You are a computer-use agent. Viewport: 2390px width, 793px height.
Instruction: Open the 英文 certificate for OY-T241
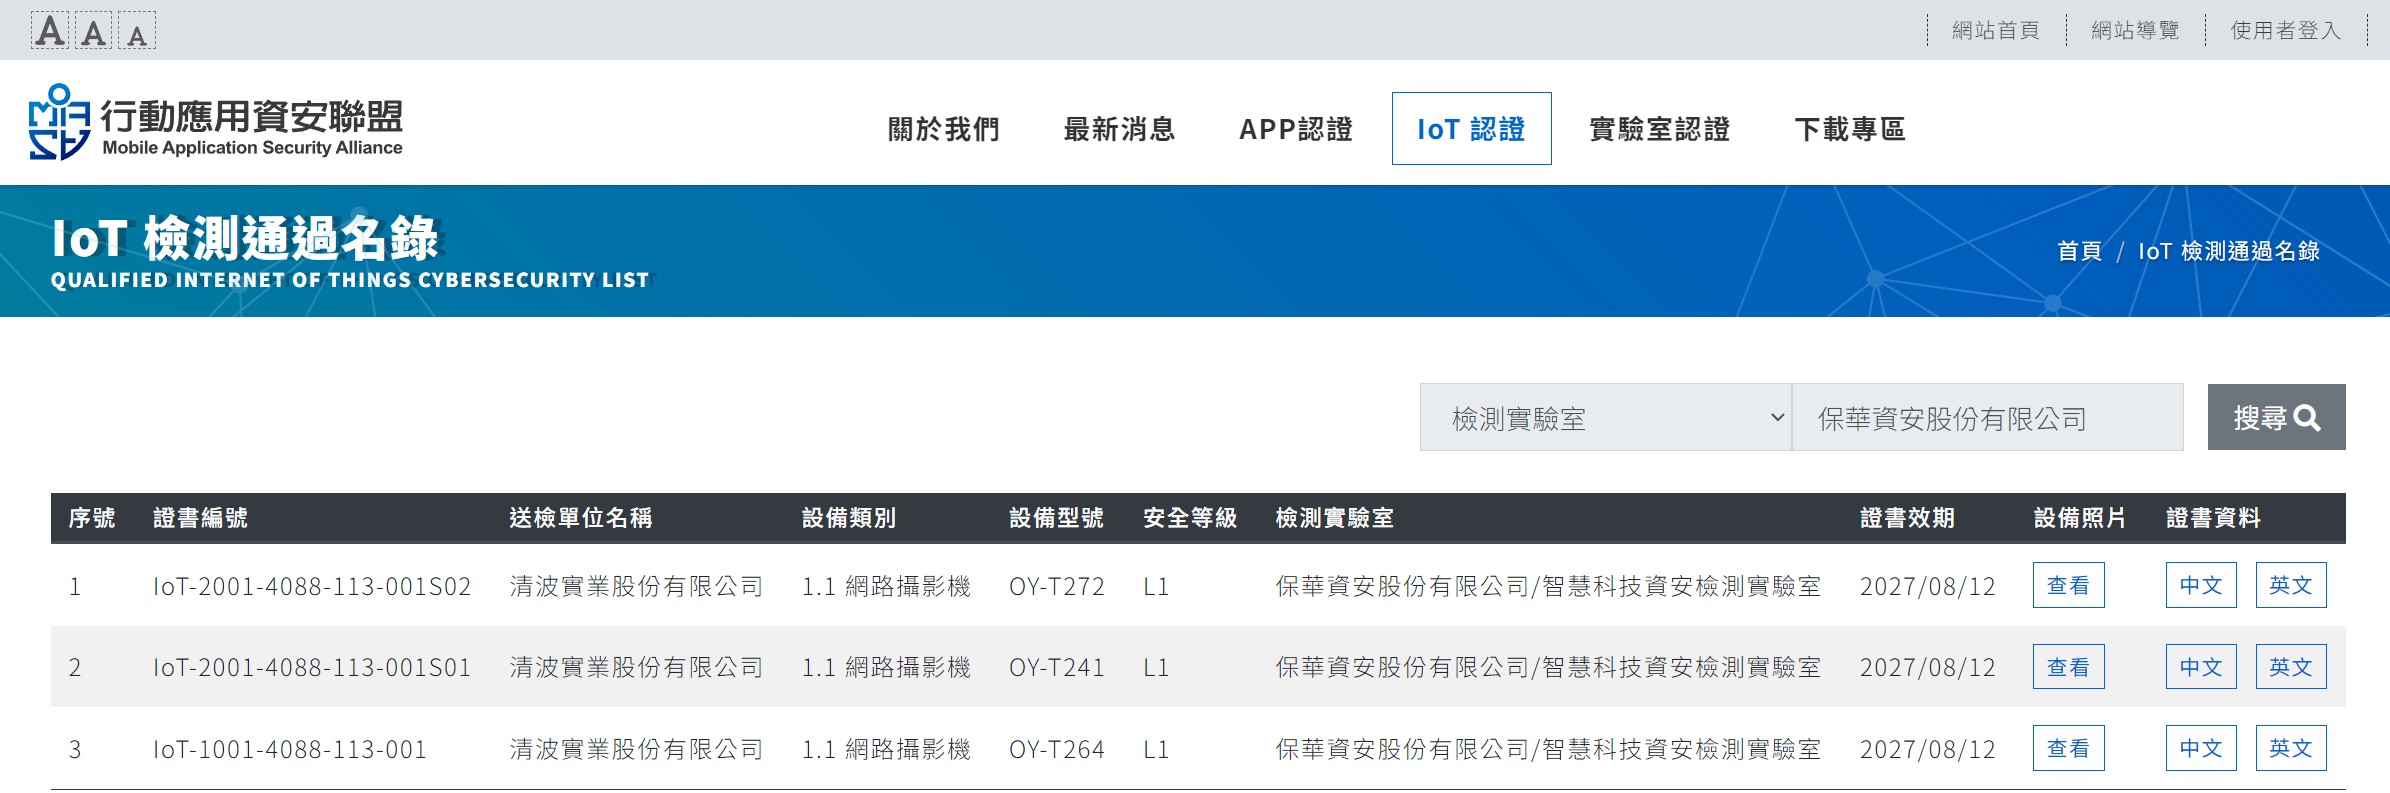[2291, 667]
